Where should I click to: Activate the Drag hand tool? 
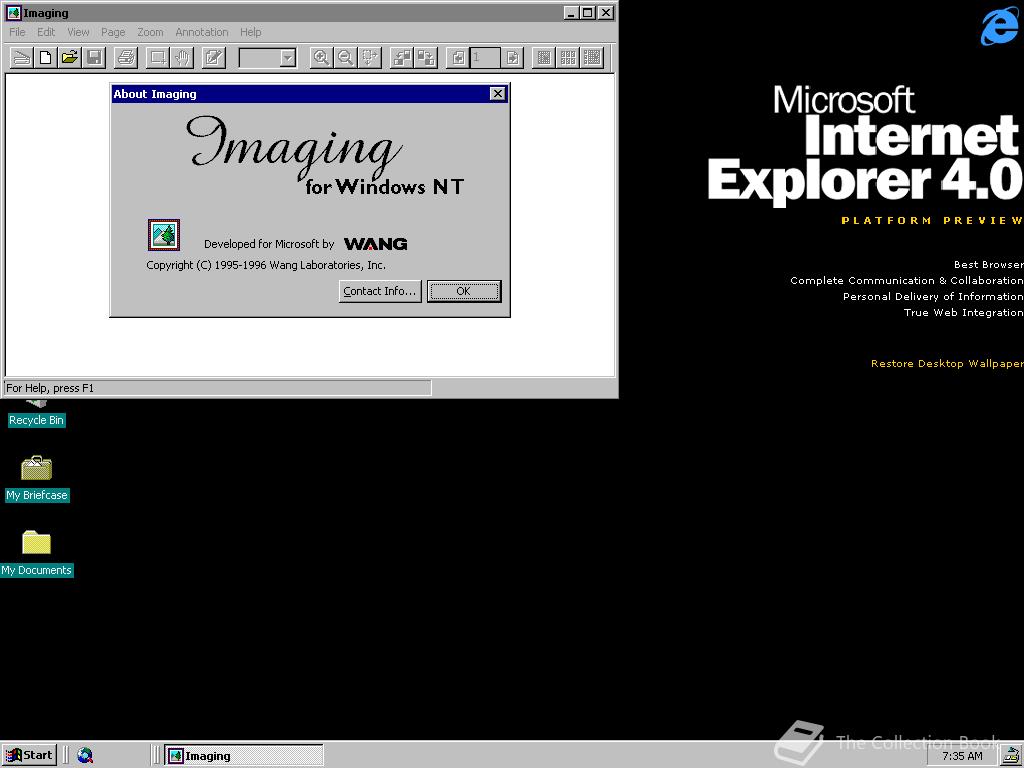click(182, 57)
